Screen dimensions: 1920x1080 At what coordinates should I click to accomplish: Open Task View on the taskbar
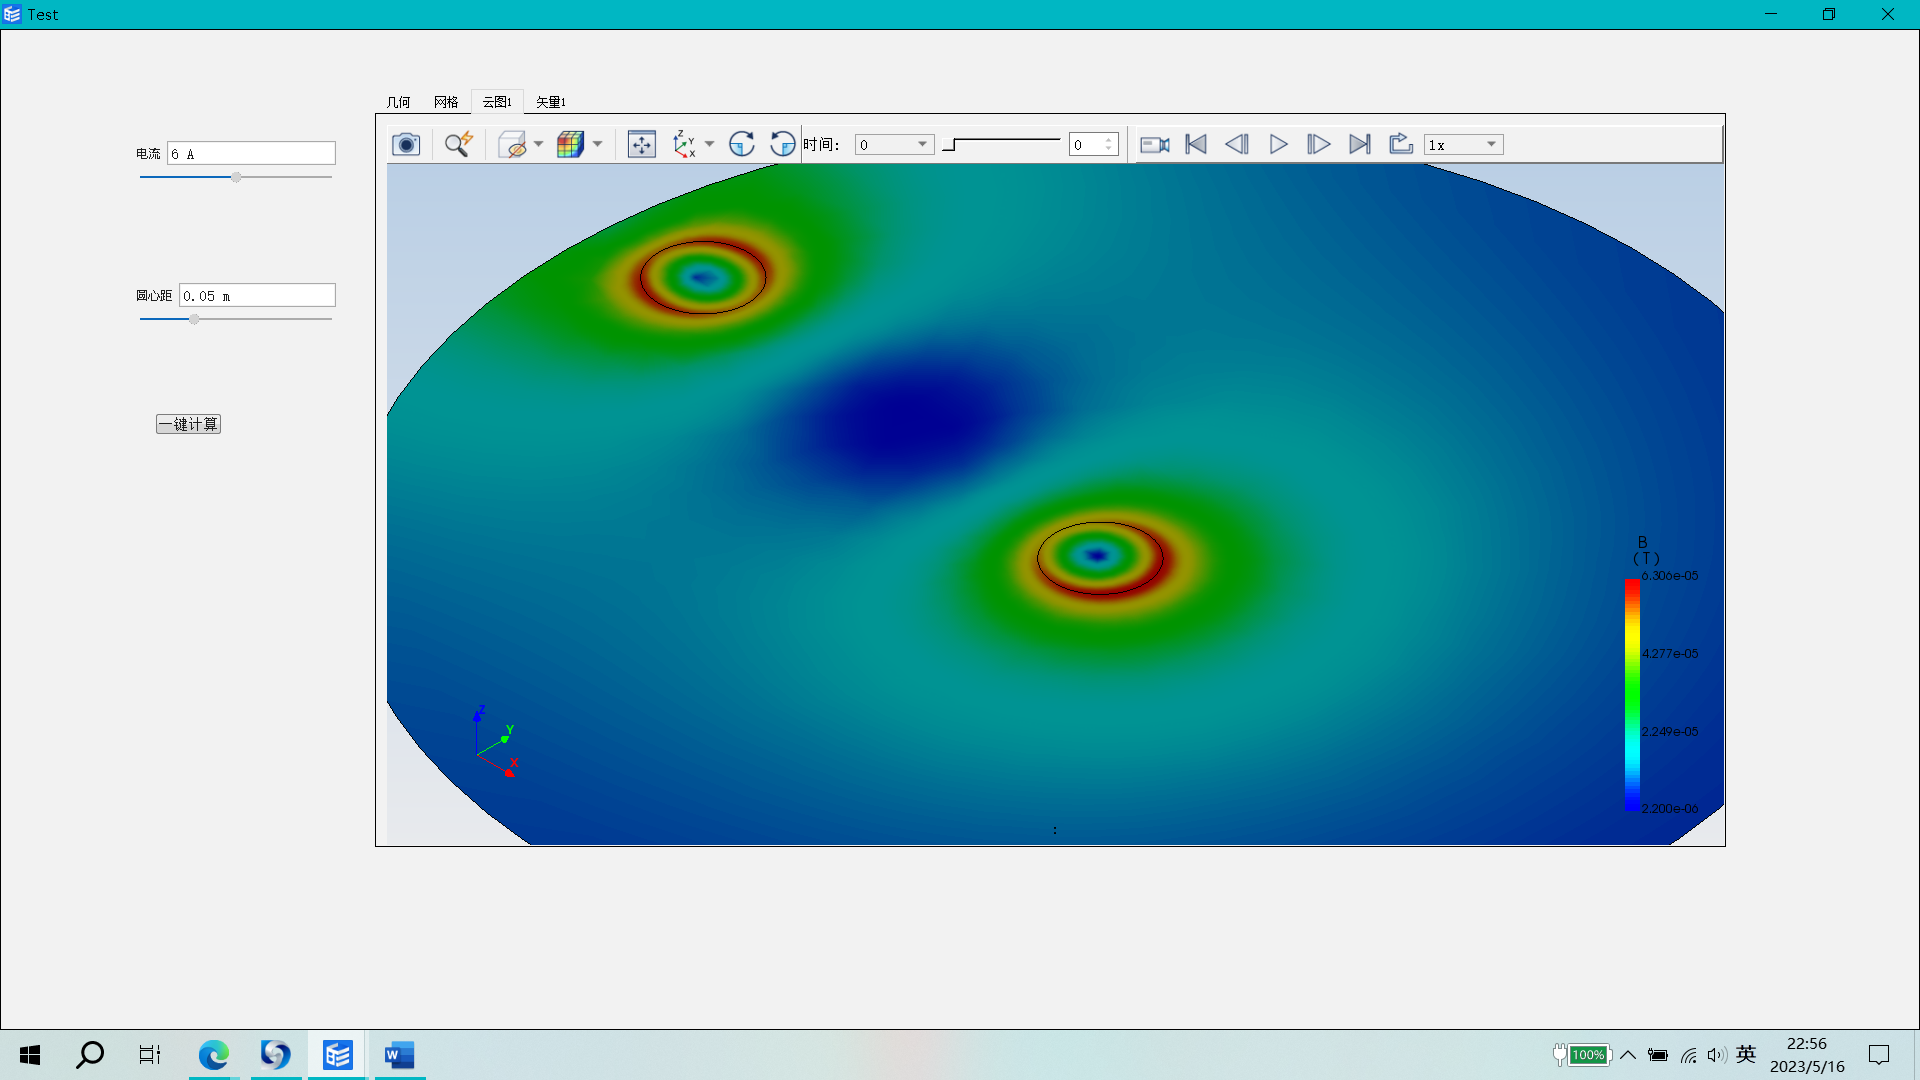150,1055
